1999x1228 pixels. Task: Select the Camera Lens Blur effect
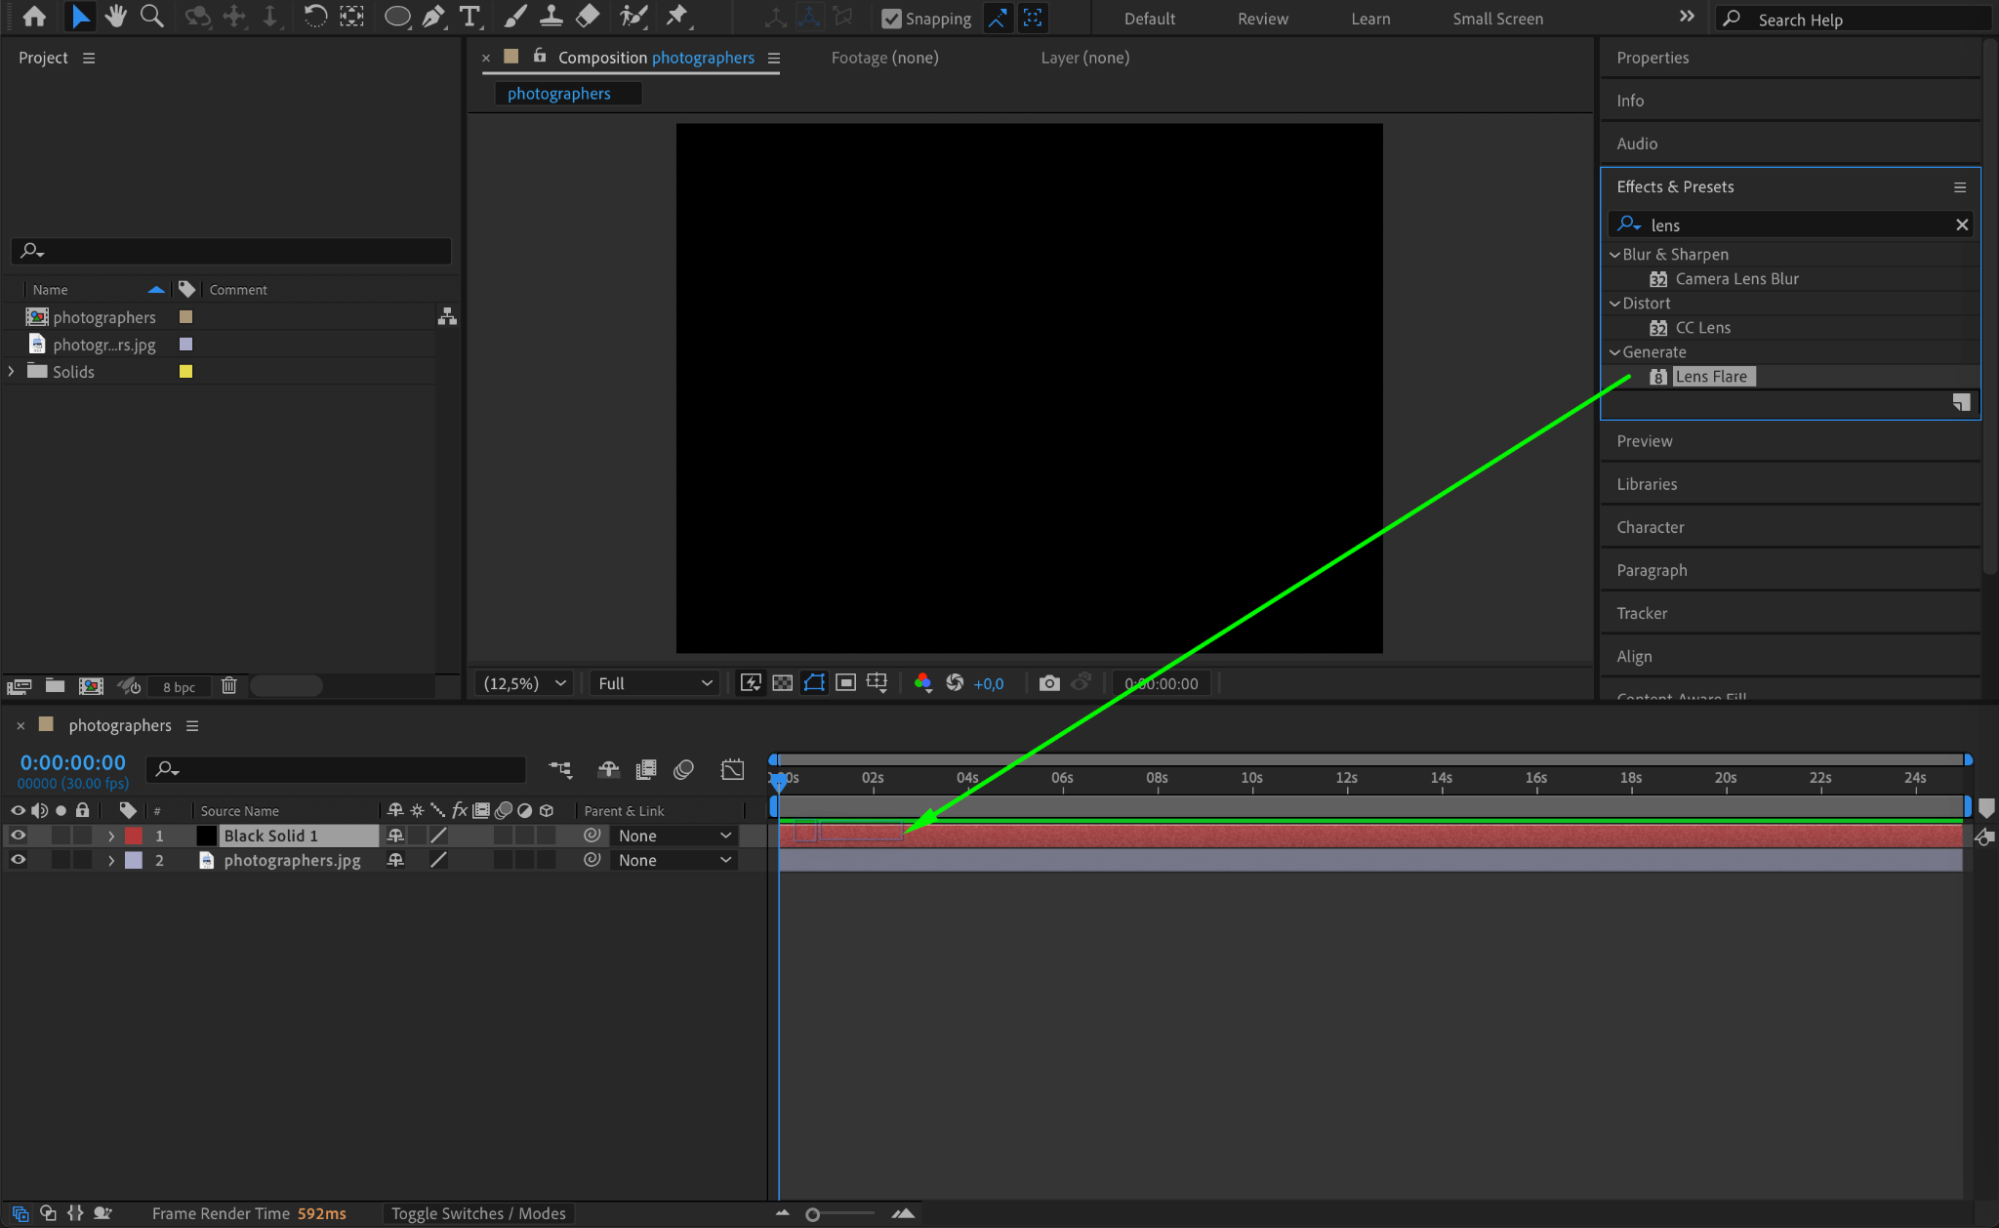[1736, 279]
